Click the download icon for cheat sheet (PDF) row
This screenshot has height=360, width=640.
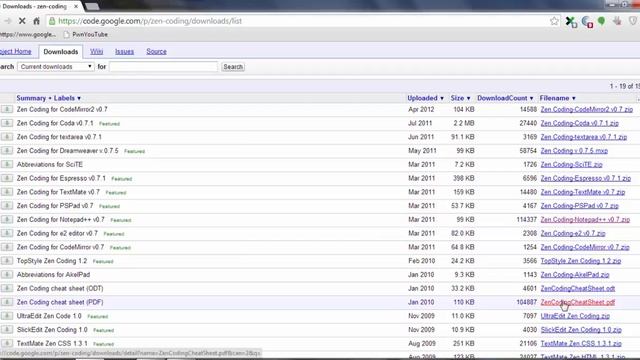(x=7, y=302)
